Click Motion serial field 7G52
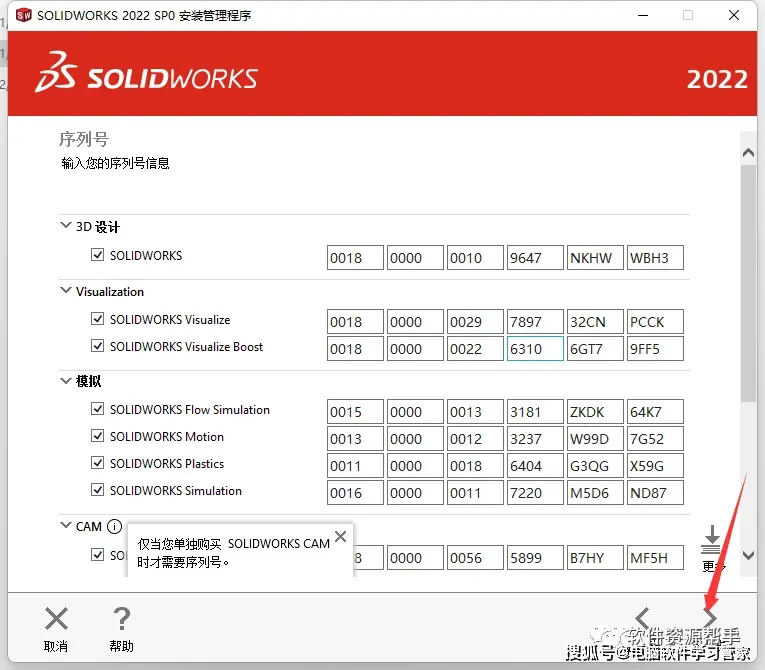The image size is (765, 670). (655, 439)
